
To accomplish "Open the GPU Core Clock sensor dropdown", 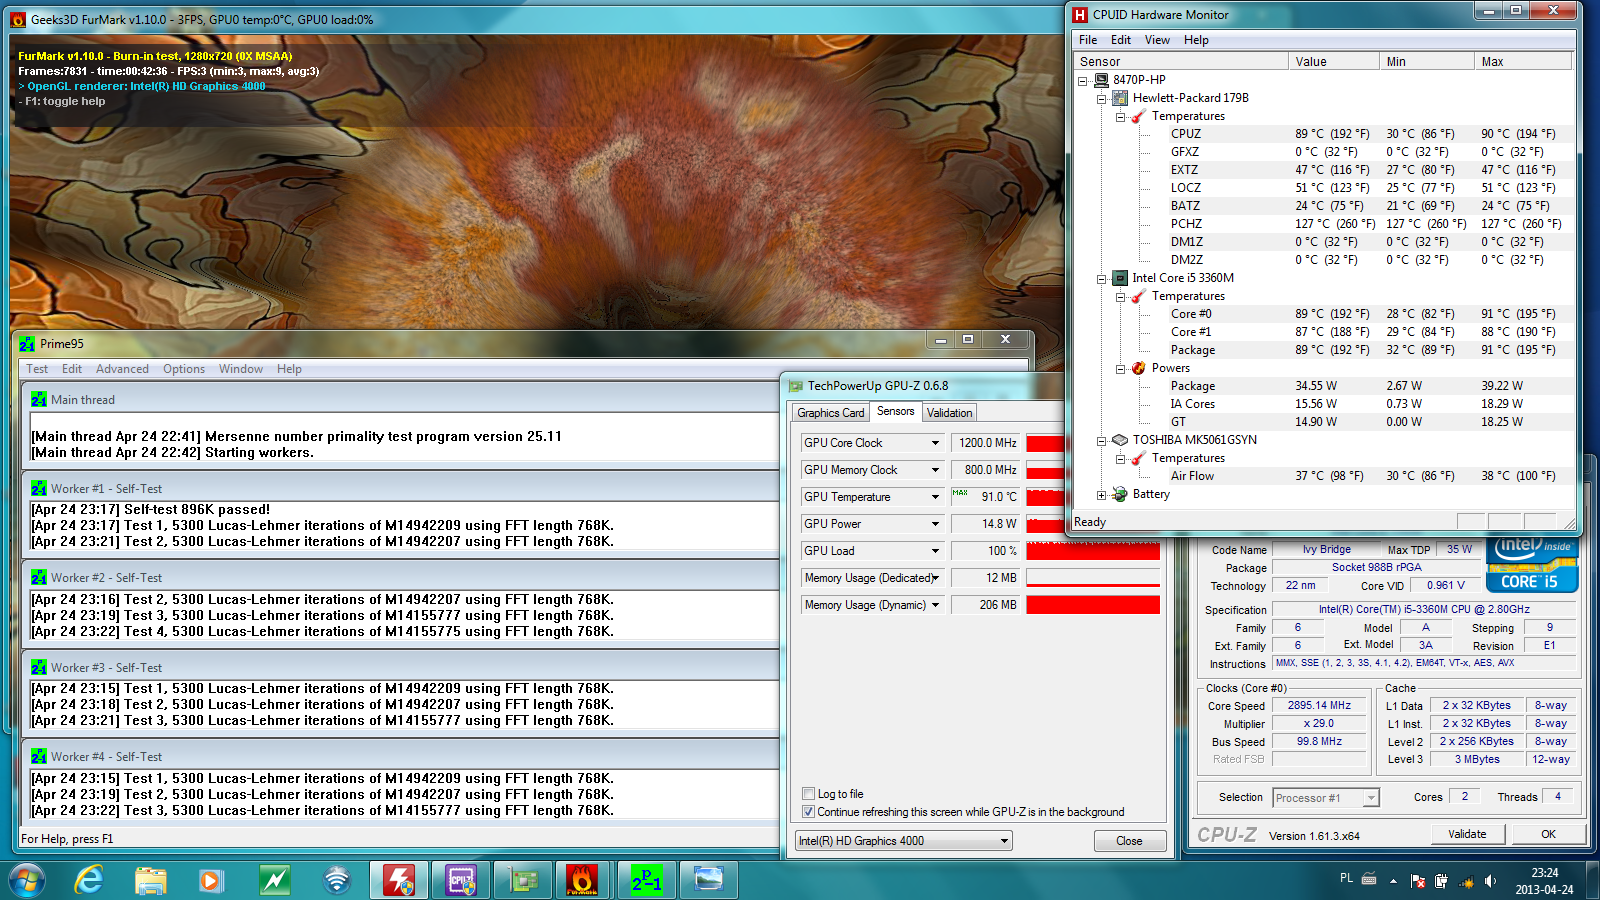I will click(936, 443).
